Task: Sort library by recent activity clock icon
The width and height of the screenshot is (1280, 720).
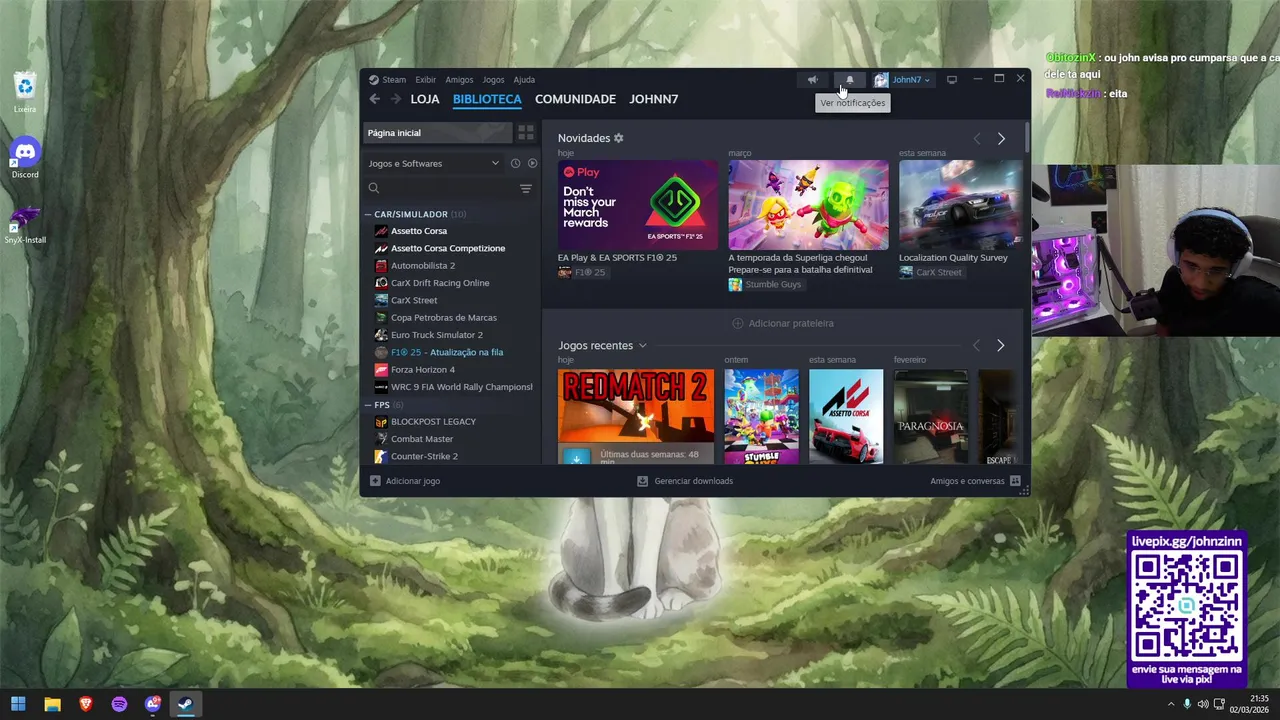Action: click(x=515, y=163)
